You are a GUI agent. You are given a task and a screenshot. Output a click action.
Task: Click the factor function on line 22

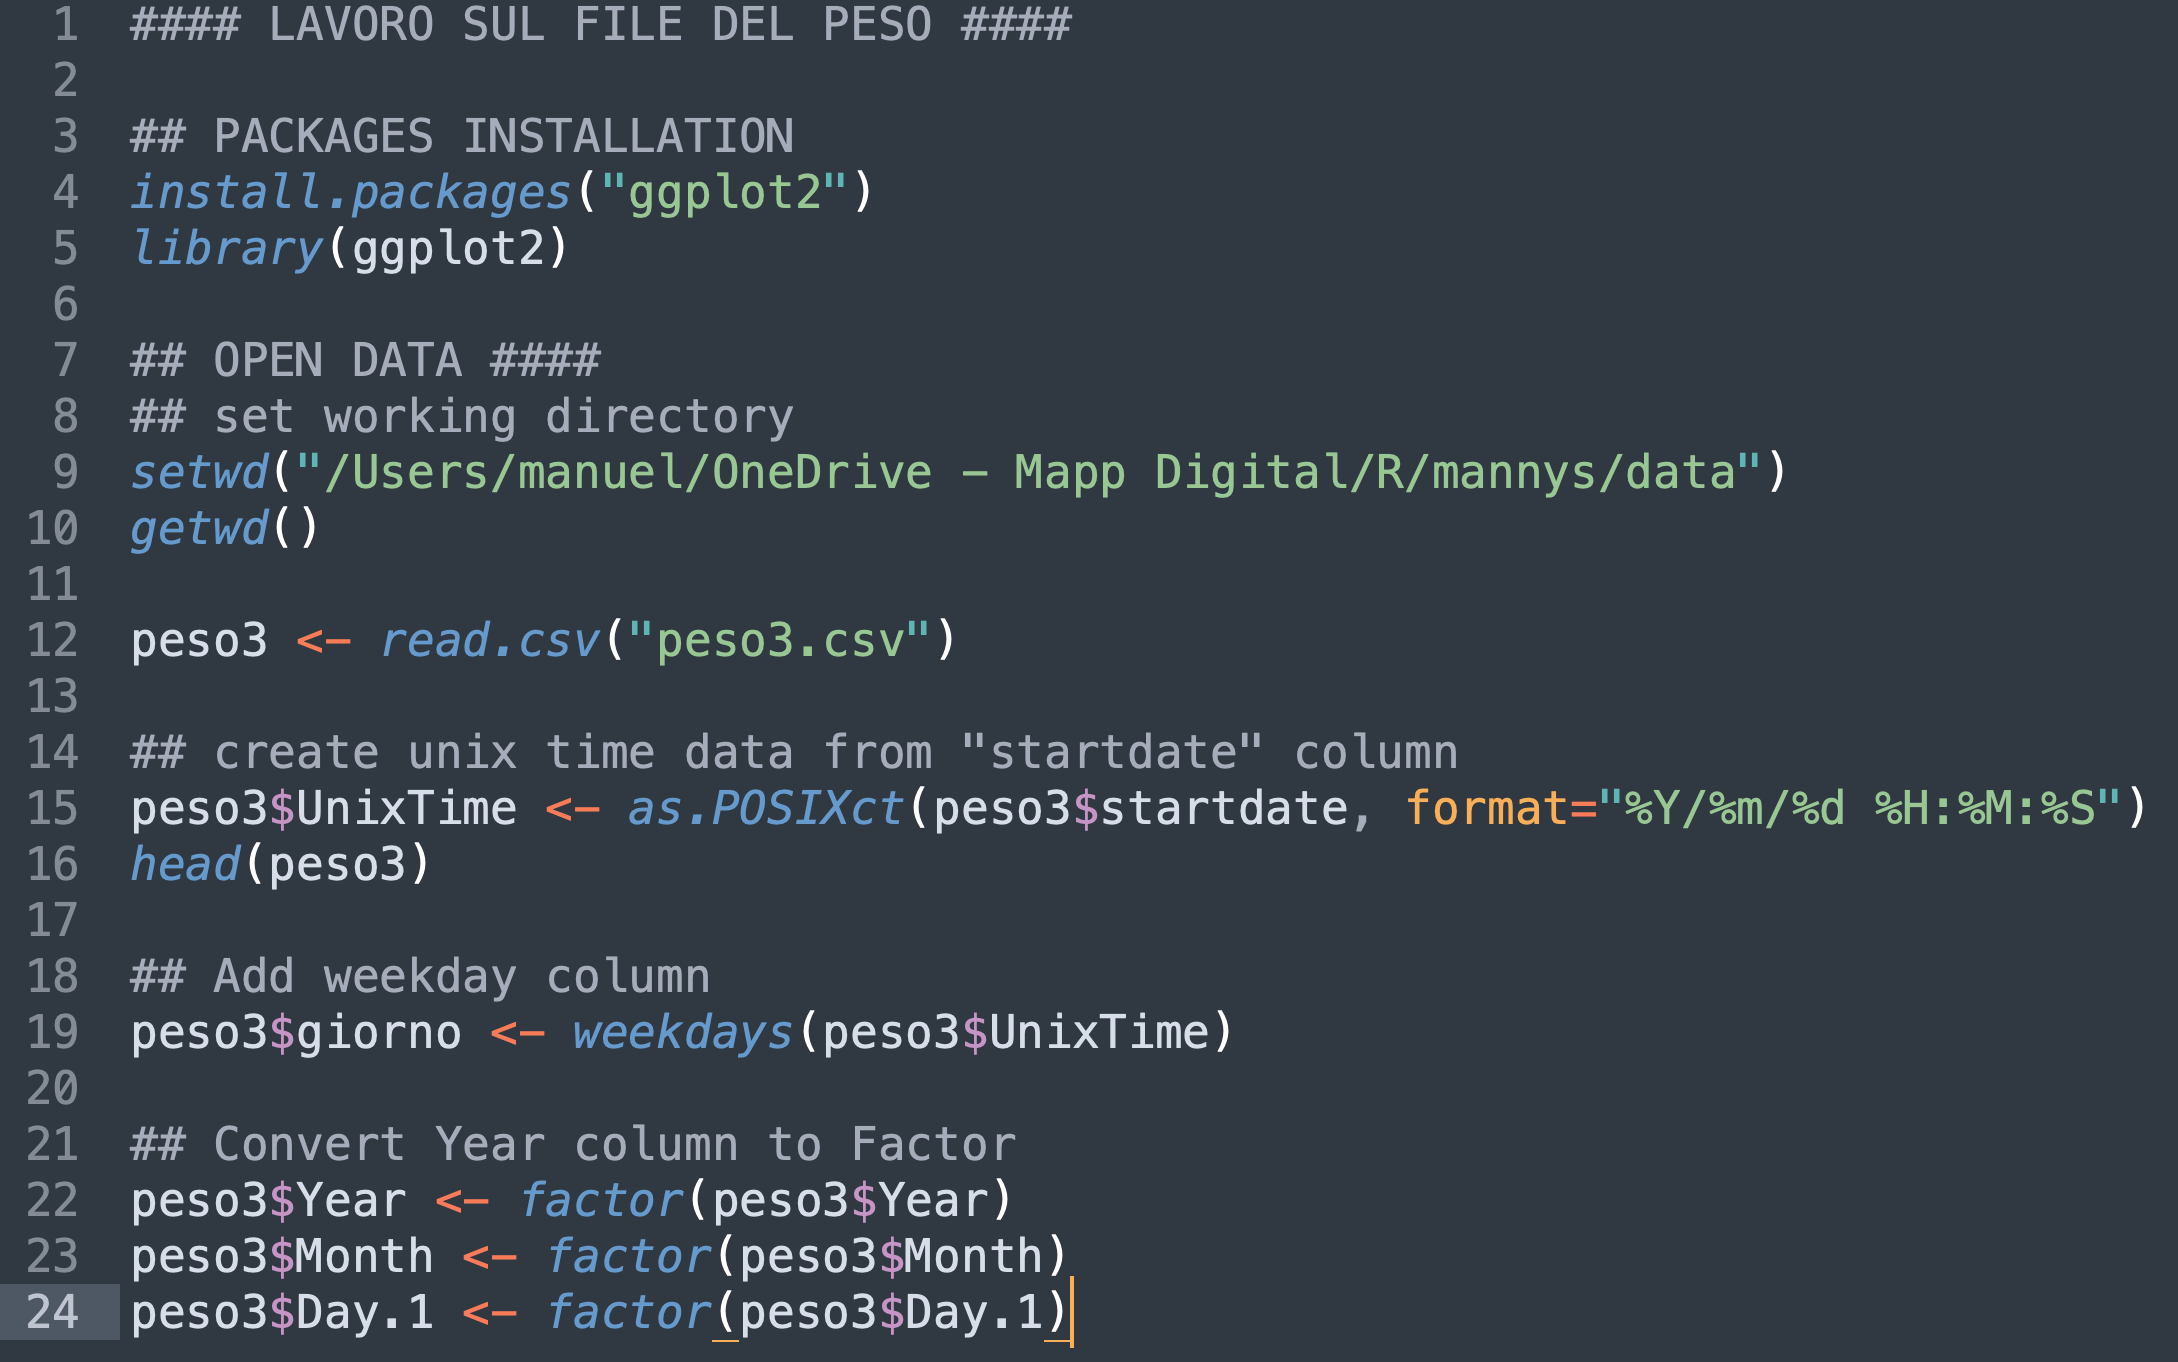[601, 1200]
